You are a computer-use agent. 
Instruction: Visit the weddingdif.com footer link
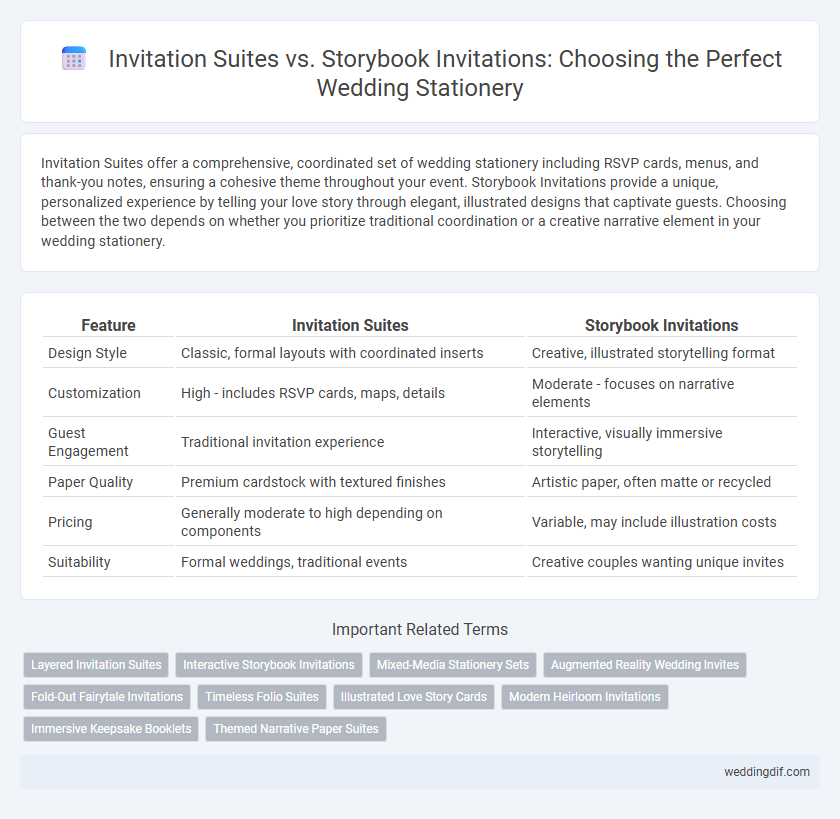point(767,772)
